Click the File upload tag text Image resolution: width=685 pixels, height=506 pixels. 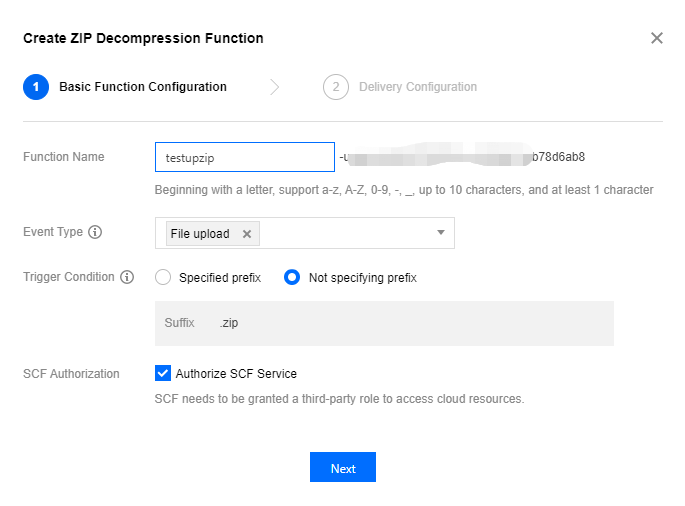point(200,234)
